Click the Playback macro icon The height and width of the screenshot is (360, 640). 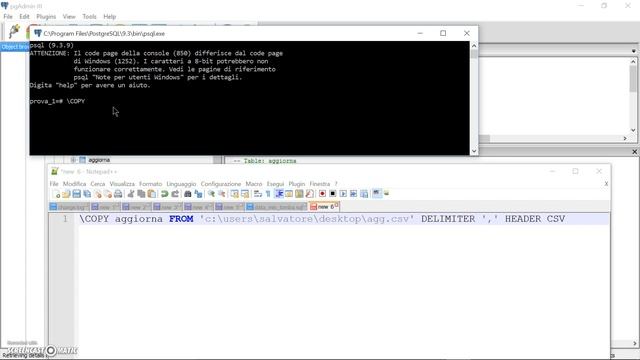click(343, 194)
